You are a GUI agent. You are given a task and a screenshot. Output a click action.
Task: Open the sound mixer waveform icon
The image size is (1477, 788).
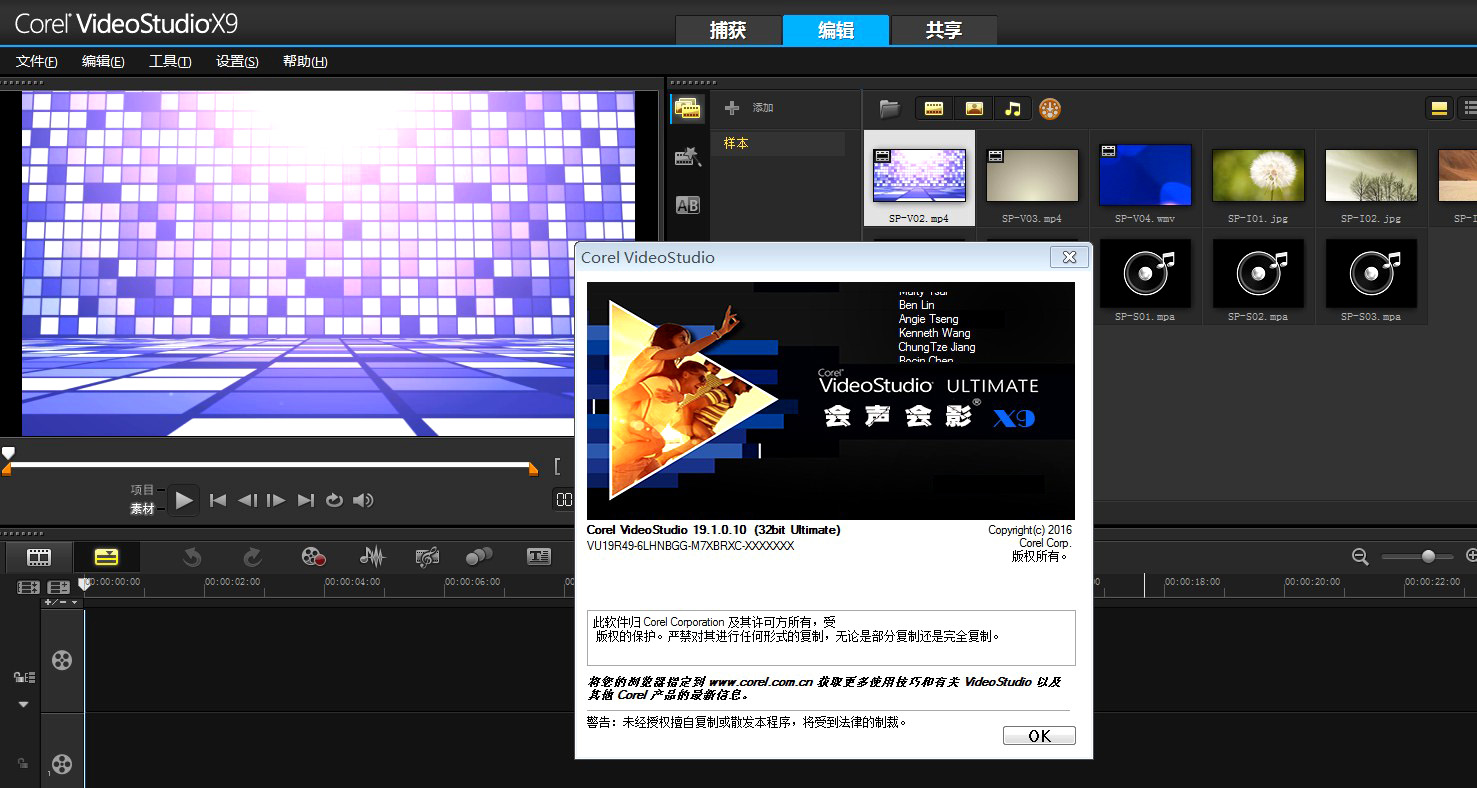point(372,557)
